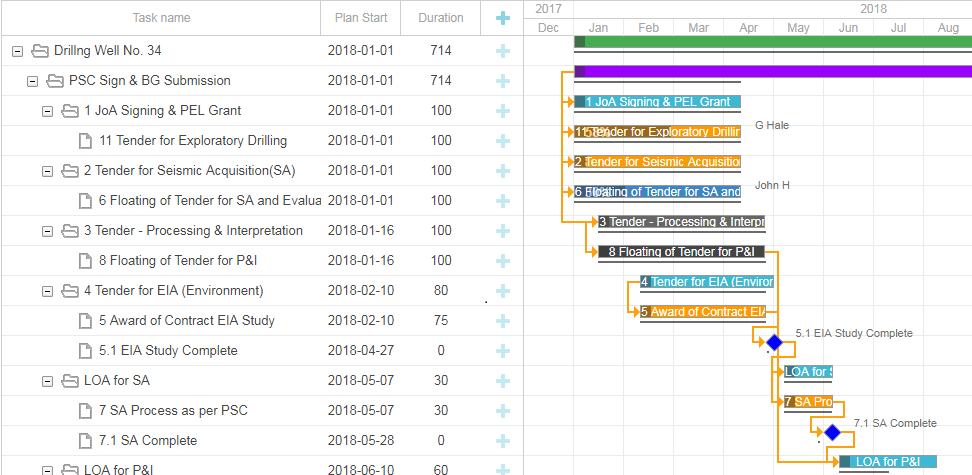Click the Mar month header in timeline

pyautogui.click(x=699, y=27)
